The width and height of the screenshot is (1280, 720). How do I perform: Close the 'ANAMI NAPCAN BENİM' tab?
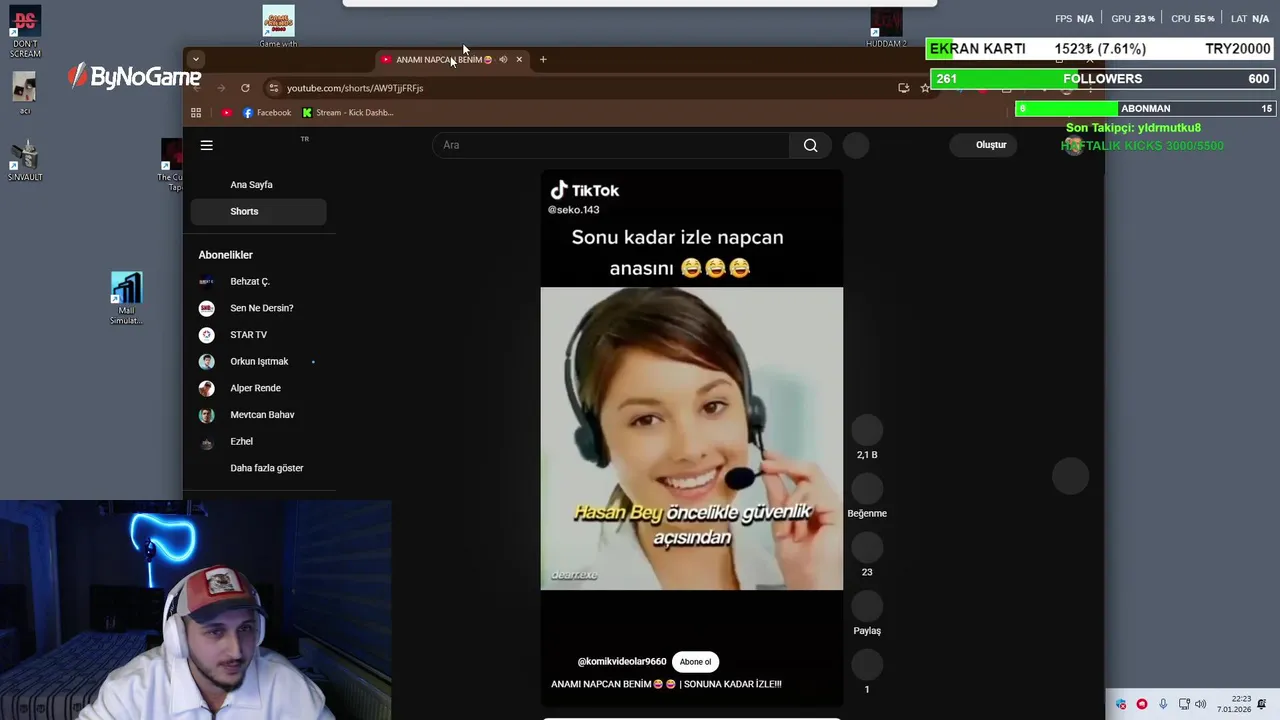[x=519, y=59]
